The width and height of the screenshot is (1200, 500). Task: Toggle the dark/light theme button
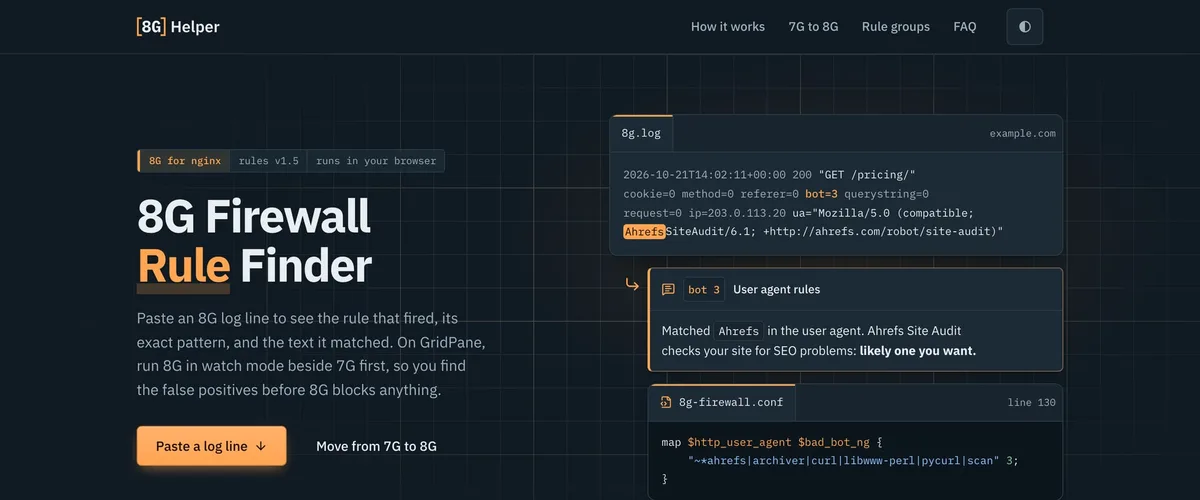(1025, 27)
